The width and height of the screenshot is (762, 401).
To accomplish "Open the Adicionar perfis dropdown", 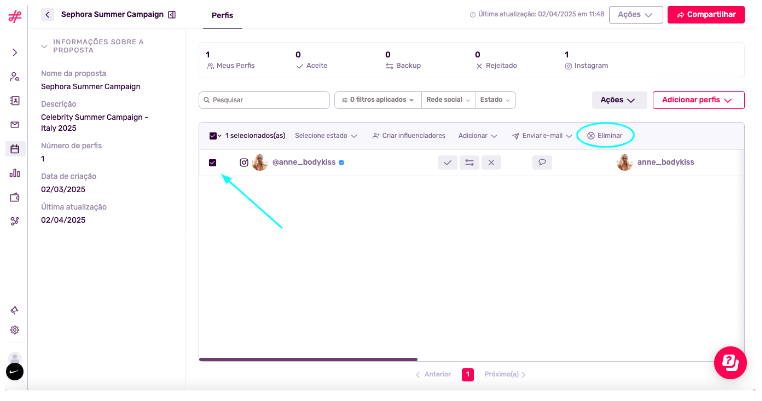I will [698, 100].
